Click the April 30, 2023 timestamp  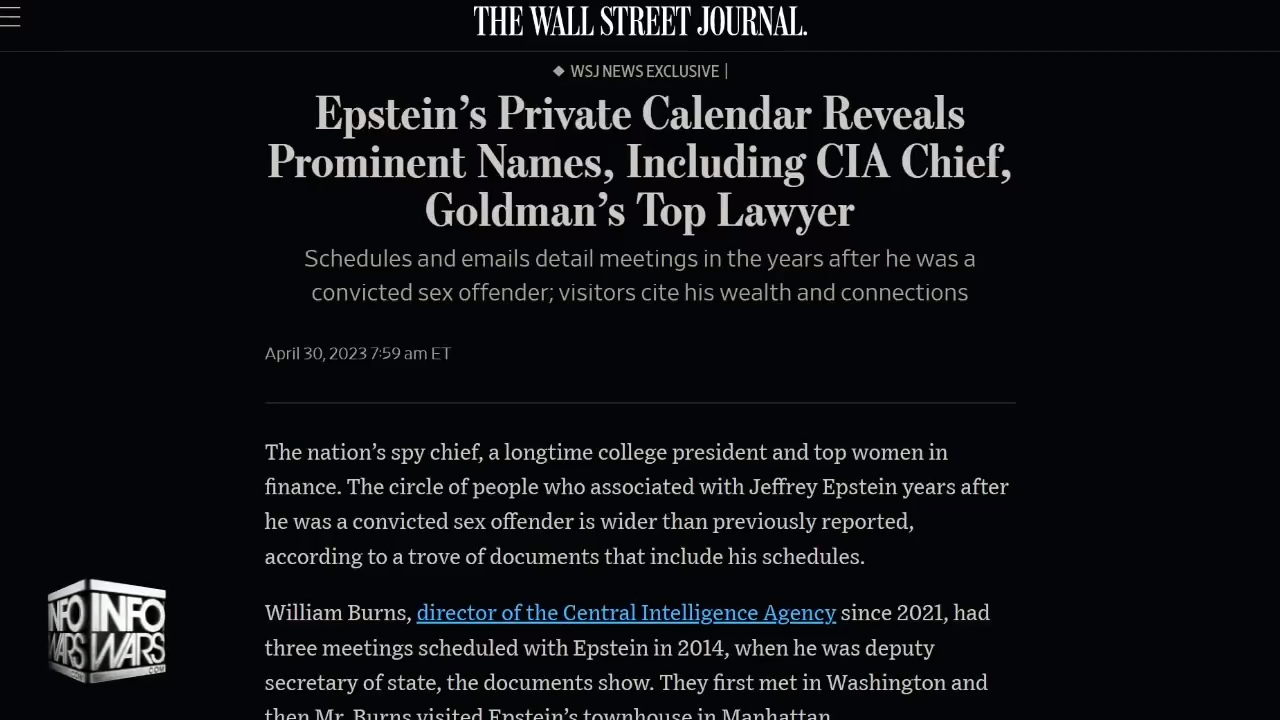click(x=357, y=353)
